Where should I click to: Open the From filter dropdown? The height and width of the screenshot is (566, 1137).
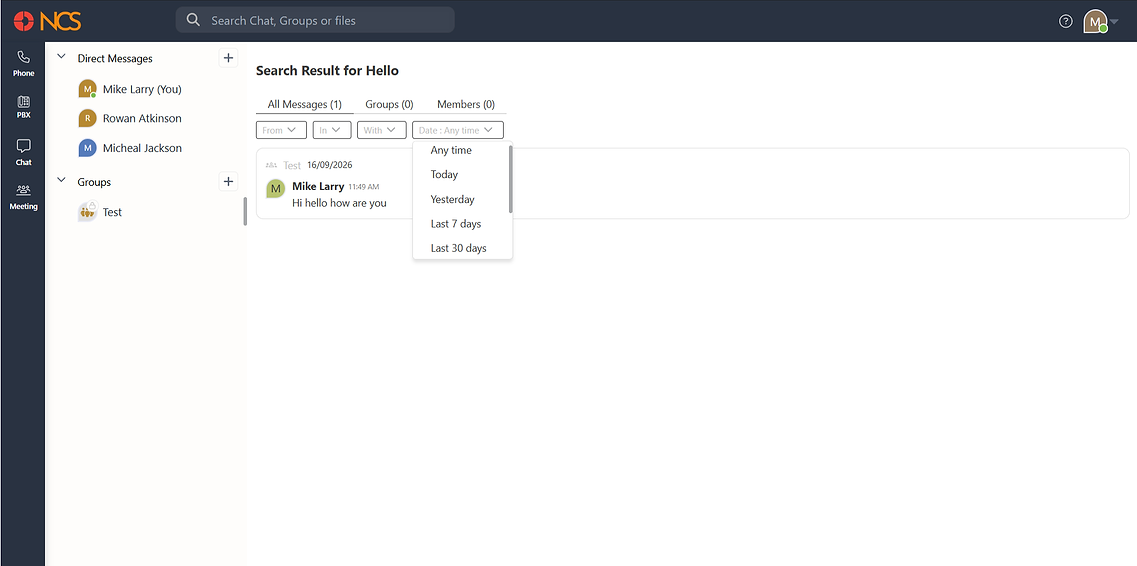pyautogui.click(x=281, y=130)
